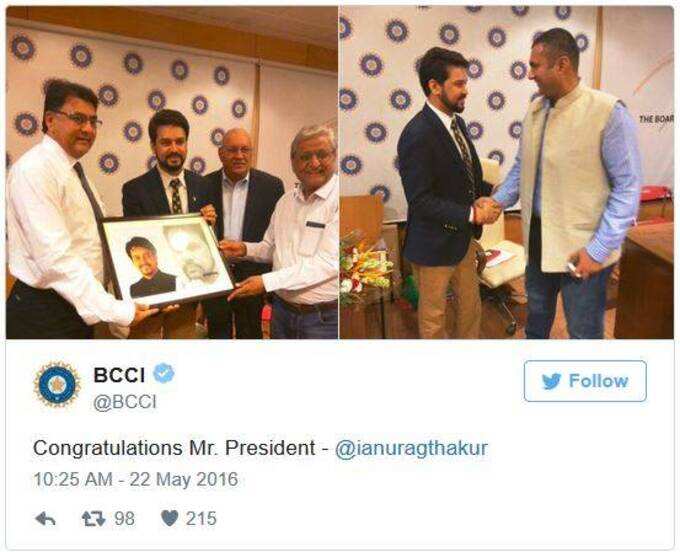Screen dimensions: 680x552
Task: Click the 'Follow' text label
Action: click(598, 381)
